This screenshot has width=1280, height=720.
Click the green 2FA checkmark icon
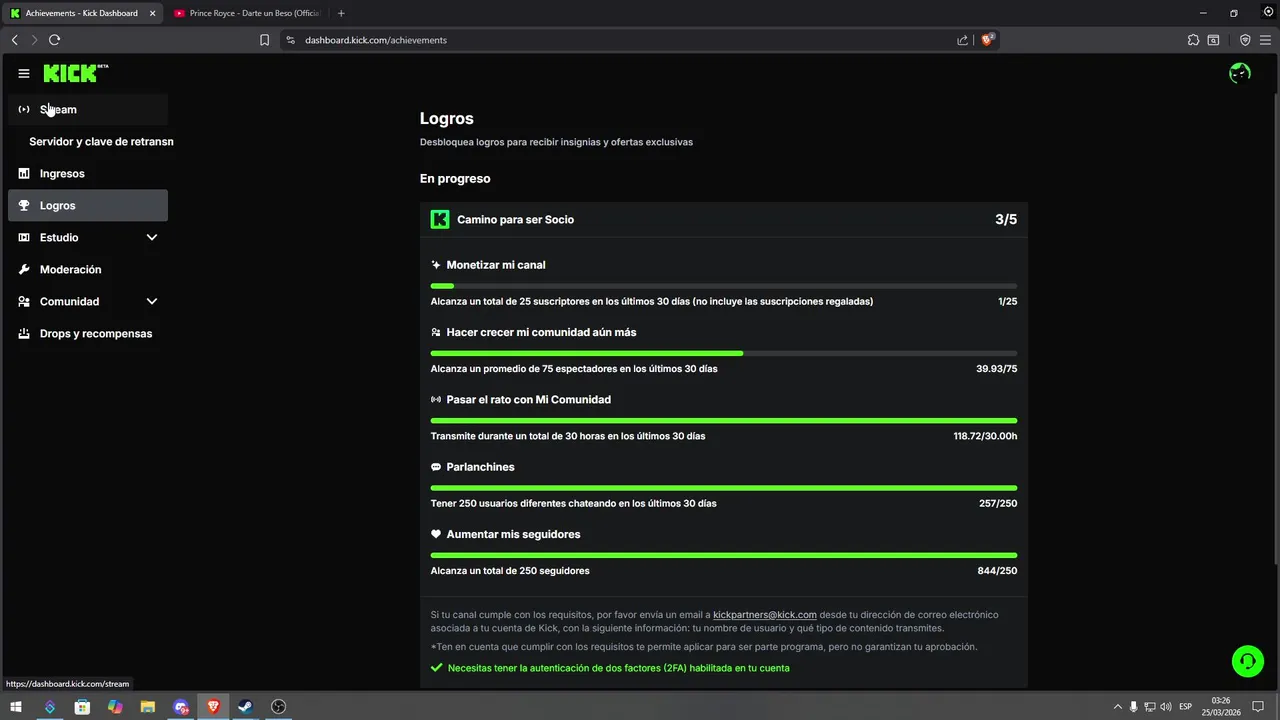pyautogui.click(x=436, y=668)
